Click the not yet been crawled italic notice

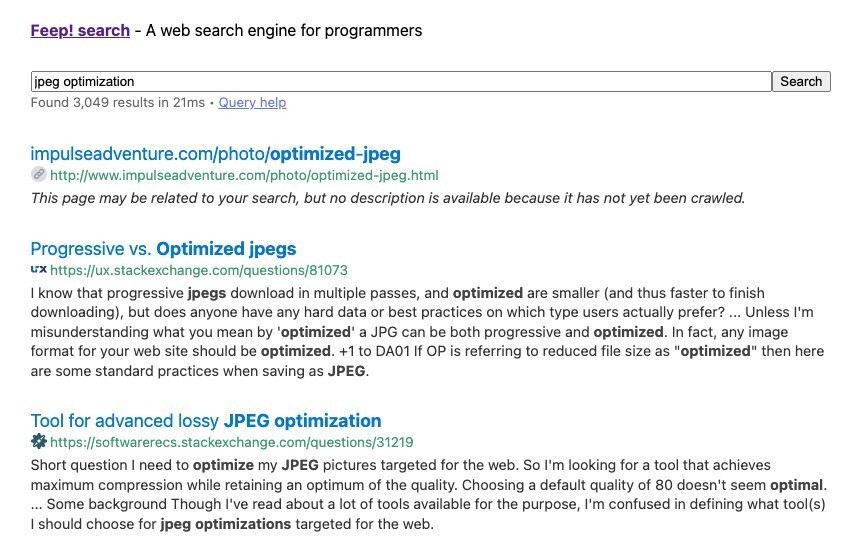pos(388,198)
